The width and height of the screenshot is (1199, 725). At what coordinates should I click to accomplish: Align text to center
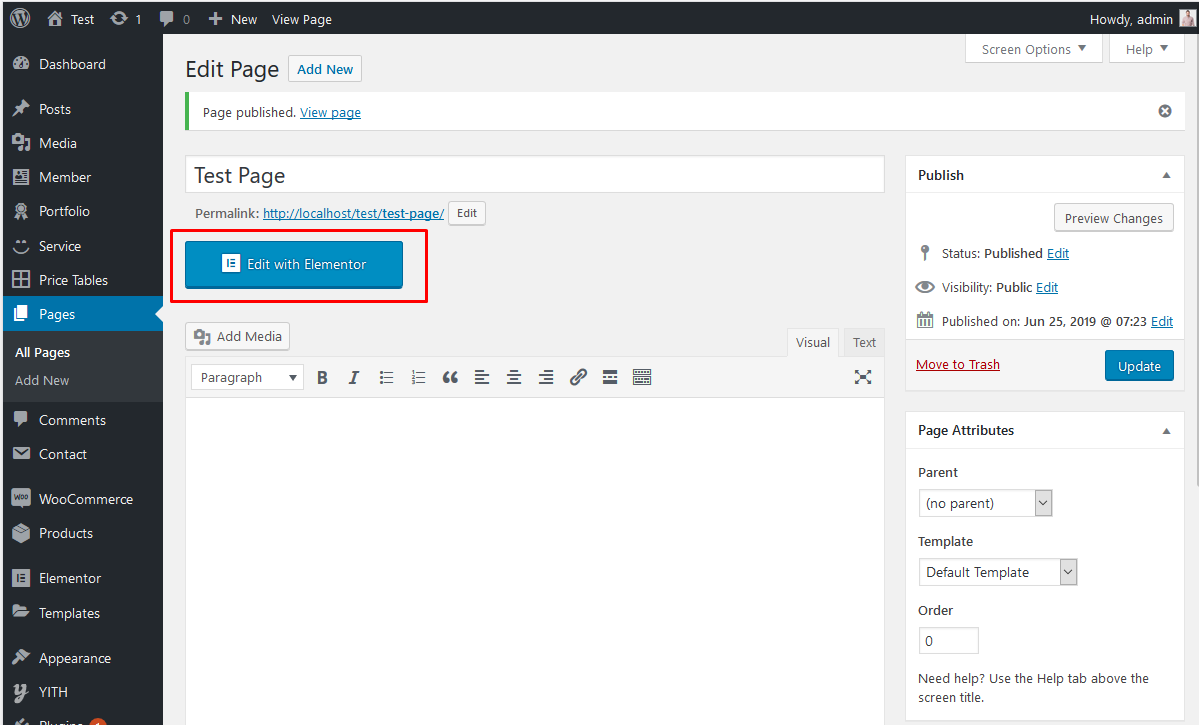[514, 377]
